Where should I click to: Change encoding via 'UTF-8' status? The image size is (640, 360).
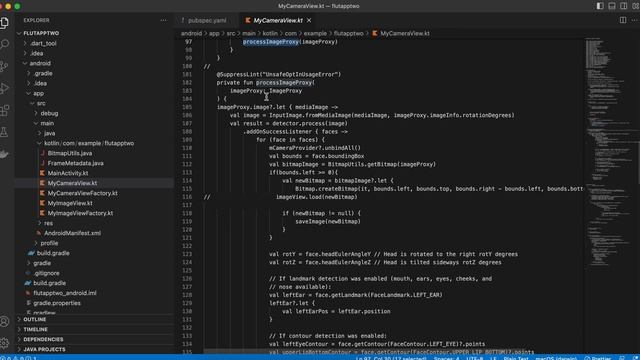[474, 358]
